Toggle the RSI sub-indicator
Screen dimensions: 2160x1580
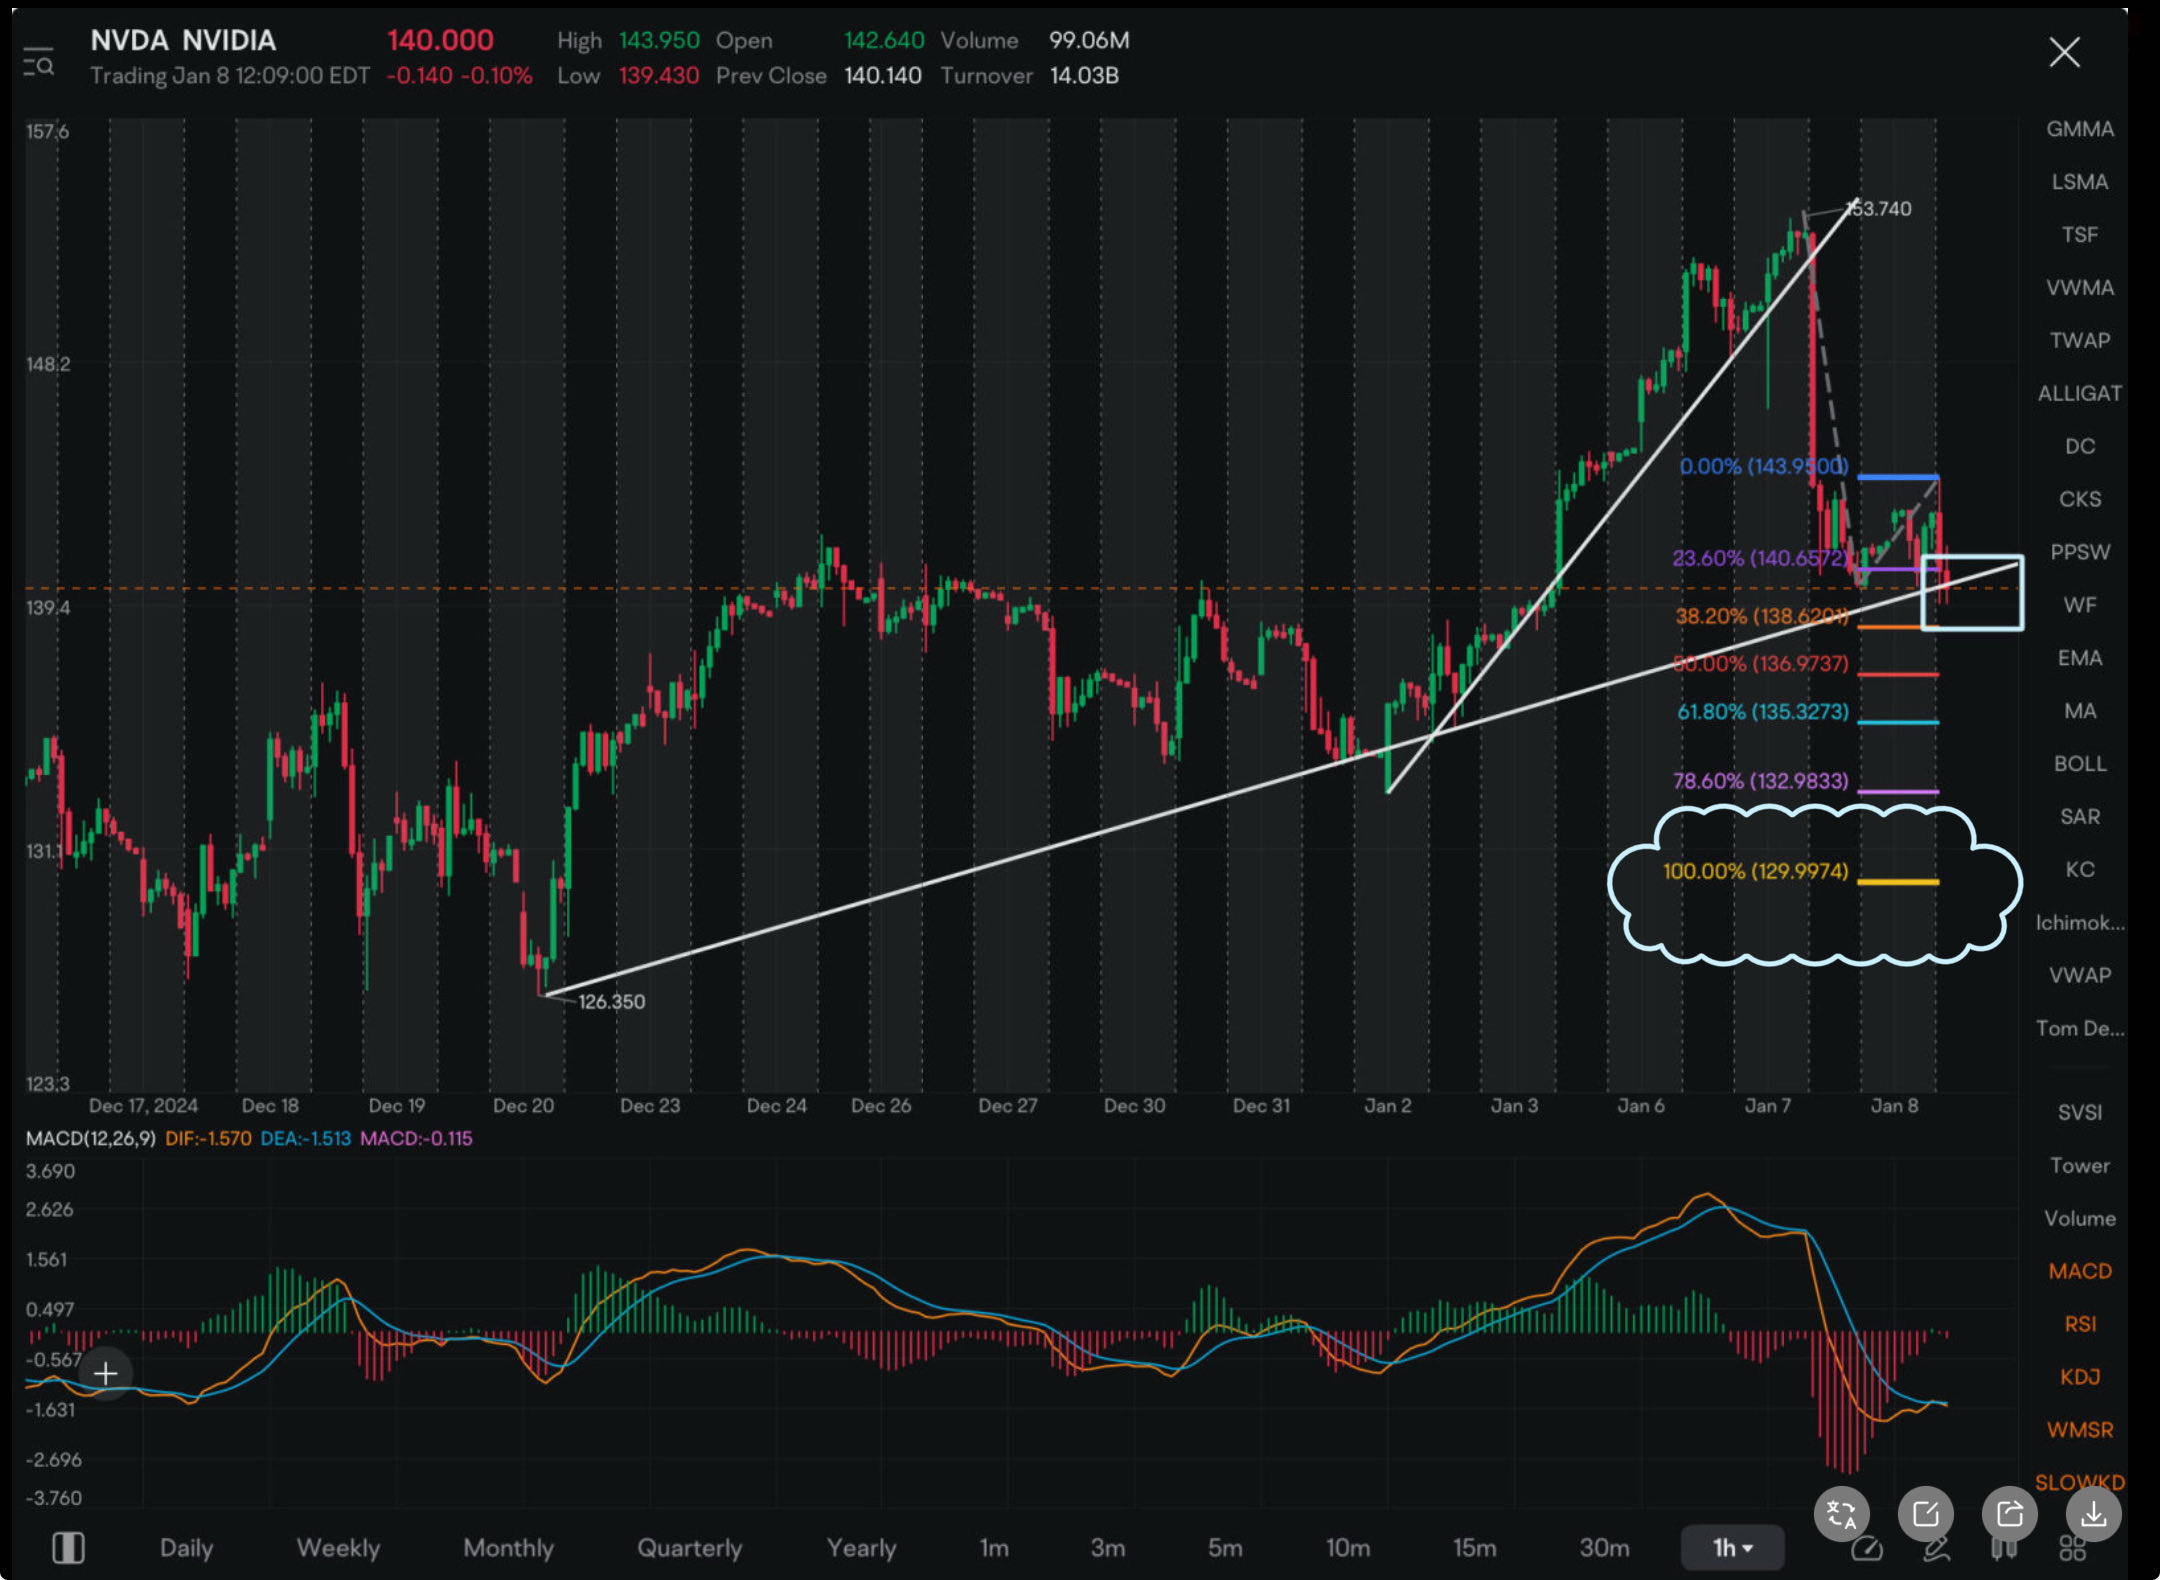(x=2080, y=1325)
